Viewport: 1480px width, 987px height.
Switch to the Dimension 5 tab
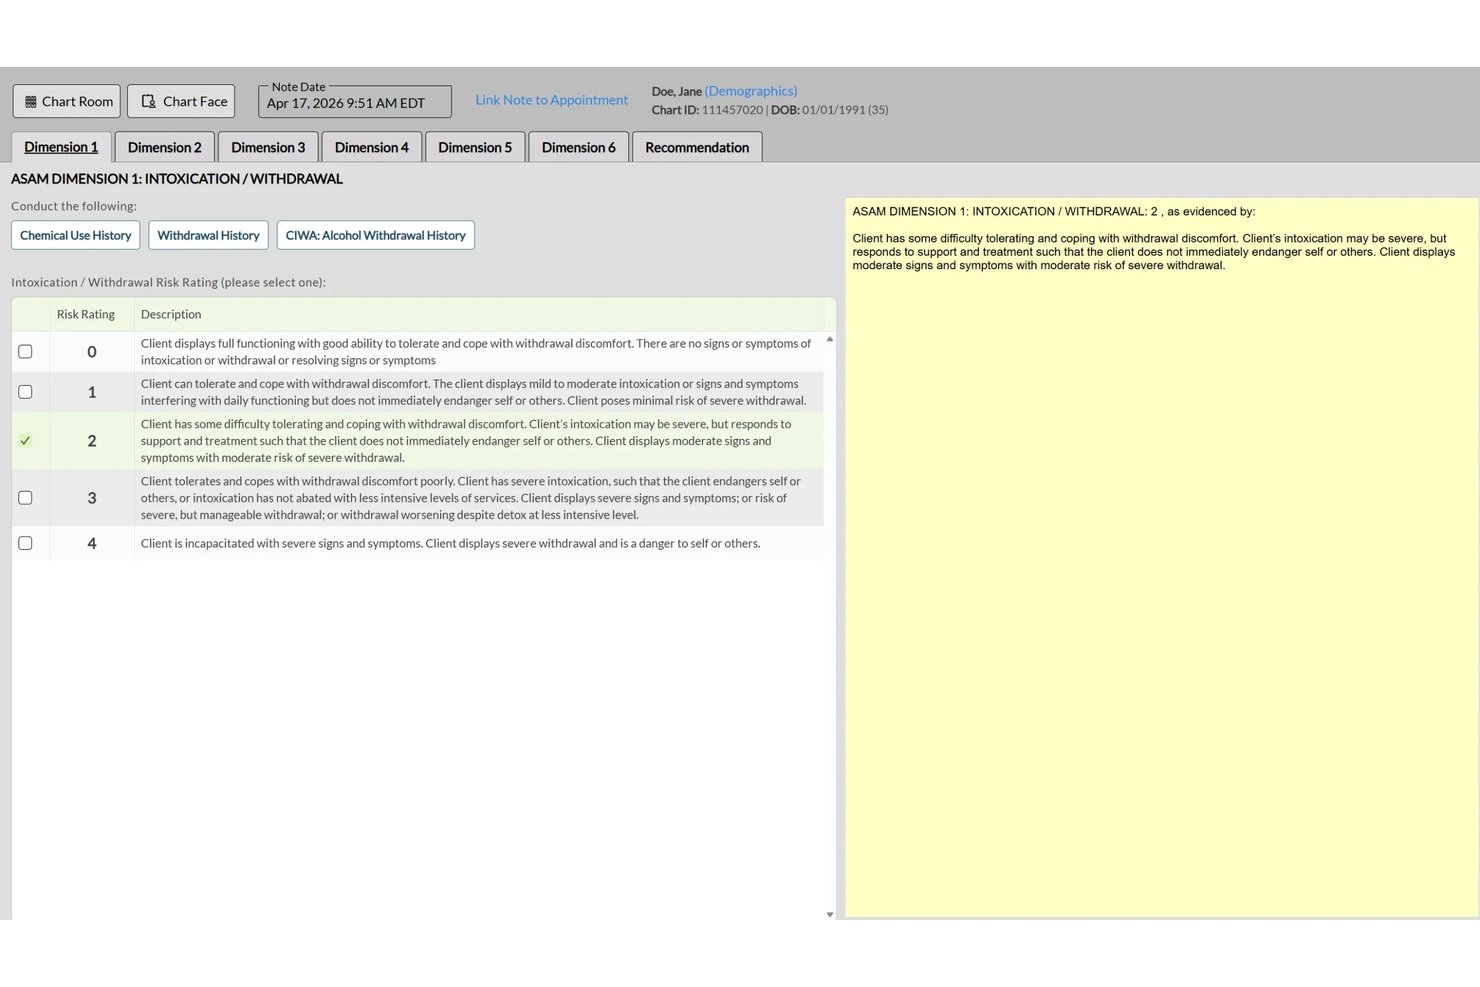pyautogui.click(x=475, y=147)
